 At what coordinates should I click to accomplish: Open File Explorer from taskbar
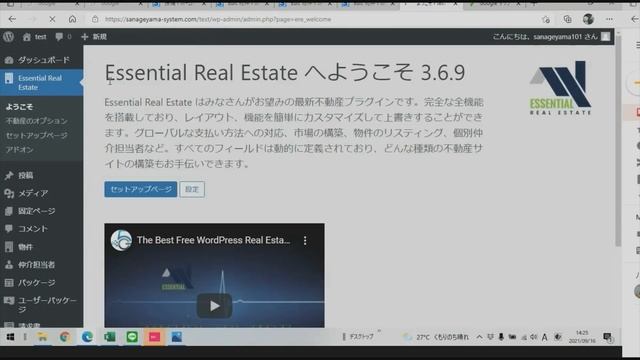click(42, 337)
